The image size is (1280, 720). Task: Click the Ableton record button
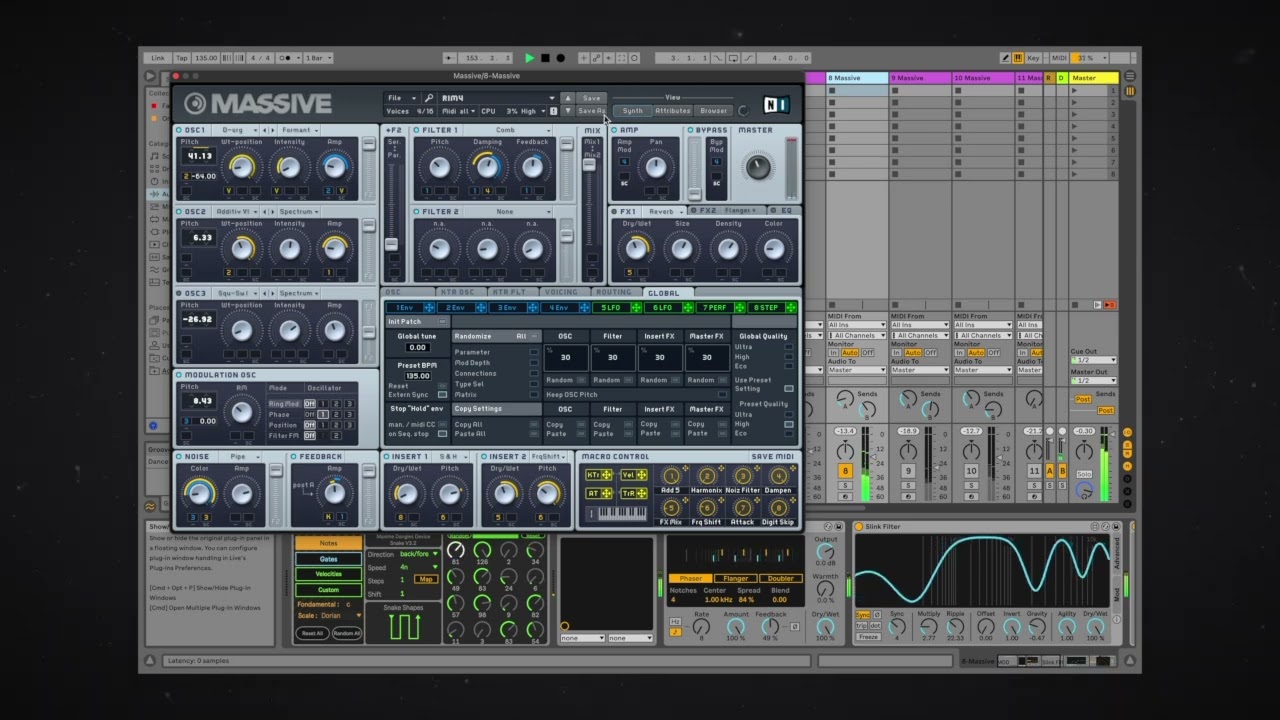(x=560, y=58)
